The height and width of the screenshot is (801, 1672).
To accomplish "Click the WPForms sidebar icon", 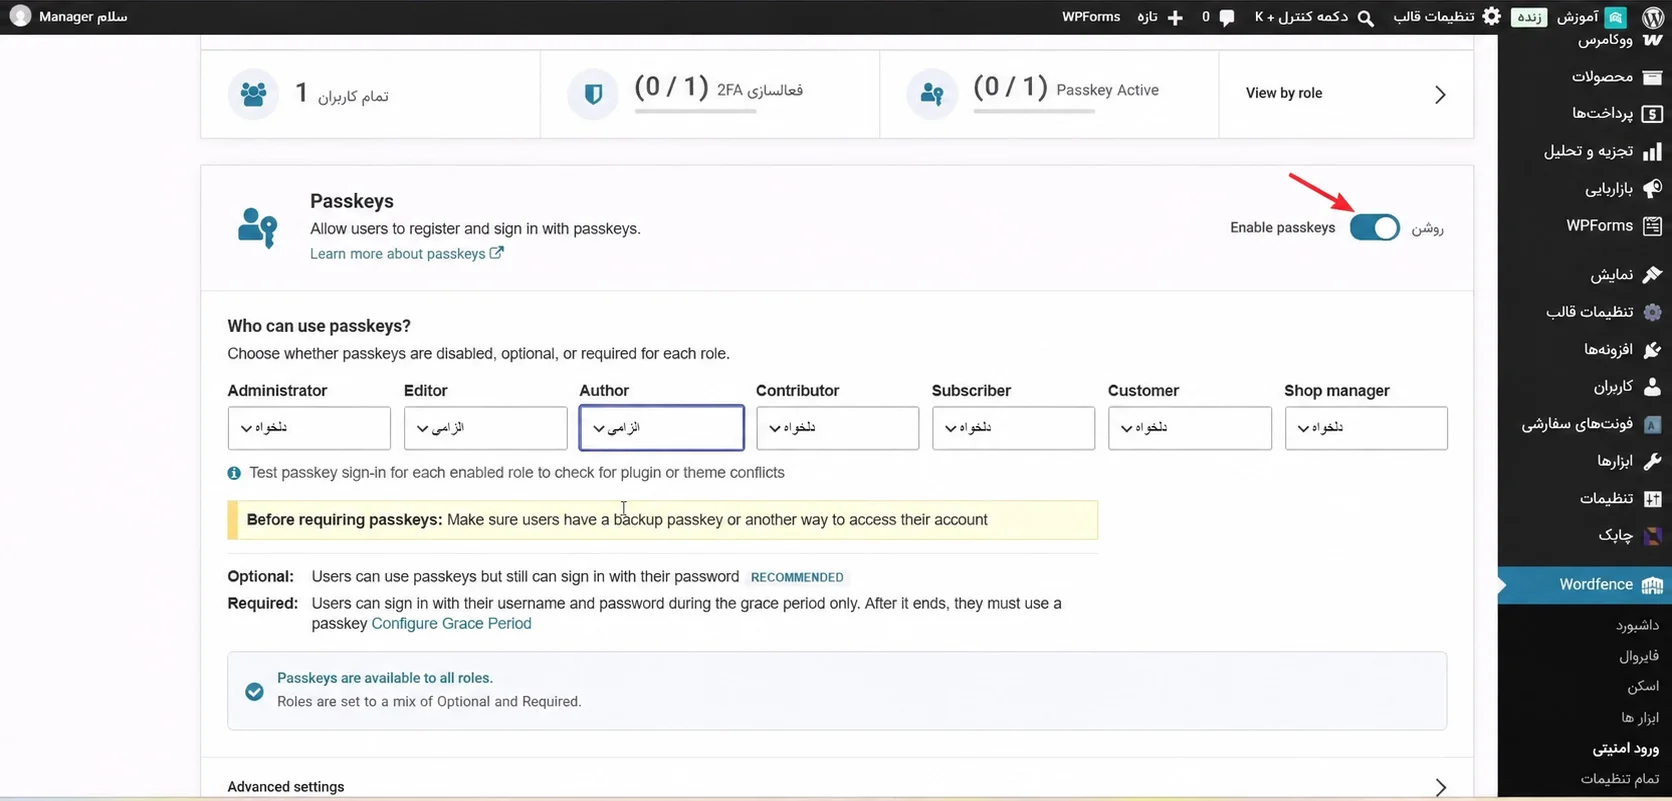I will (1652, 226).
